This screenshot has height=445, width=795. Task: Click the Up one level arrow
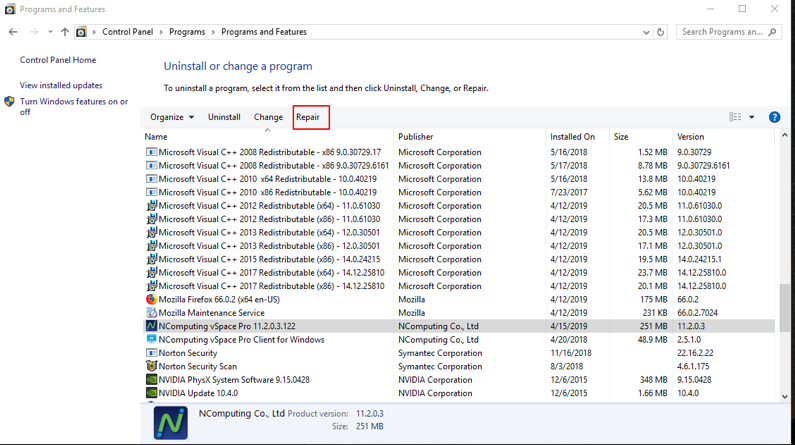65,32
